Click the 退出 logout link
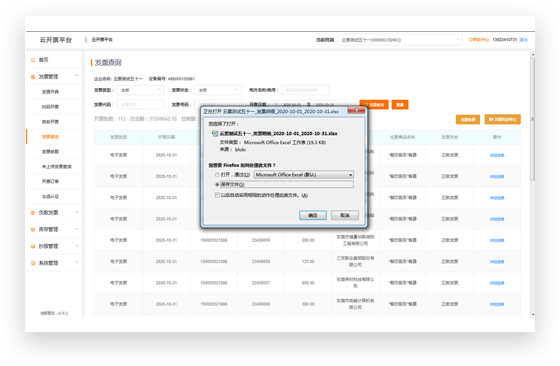 [524, 40]
